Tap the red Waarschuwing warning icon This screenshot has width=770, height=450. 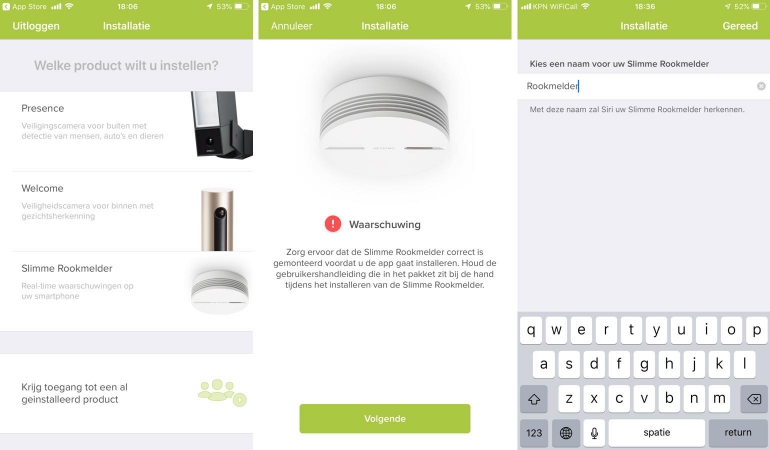[332, 224]
